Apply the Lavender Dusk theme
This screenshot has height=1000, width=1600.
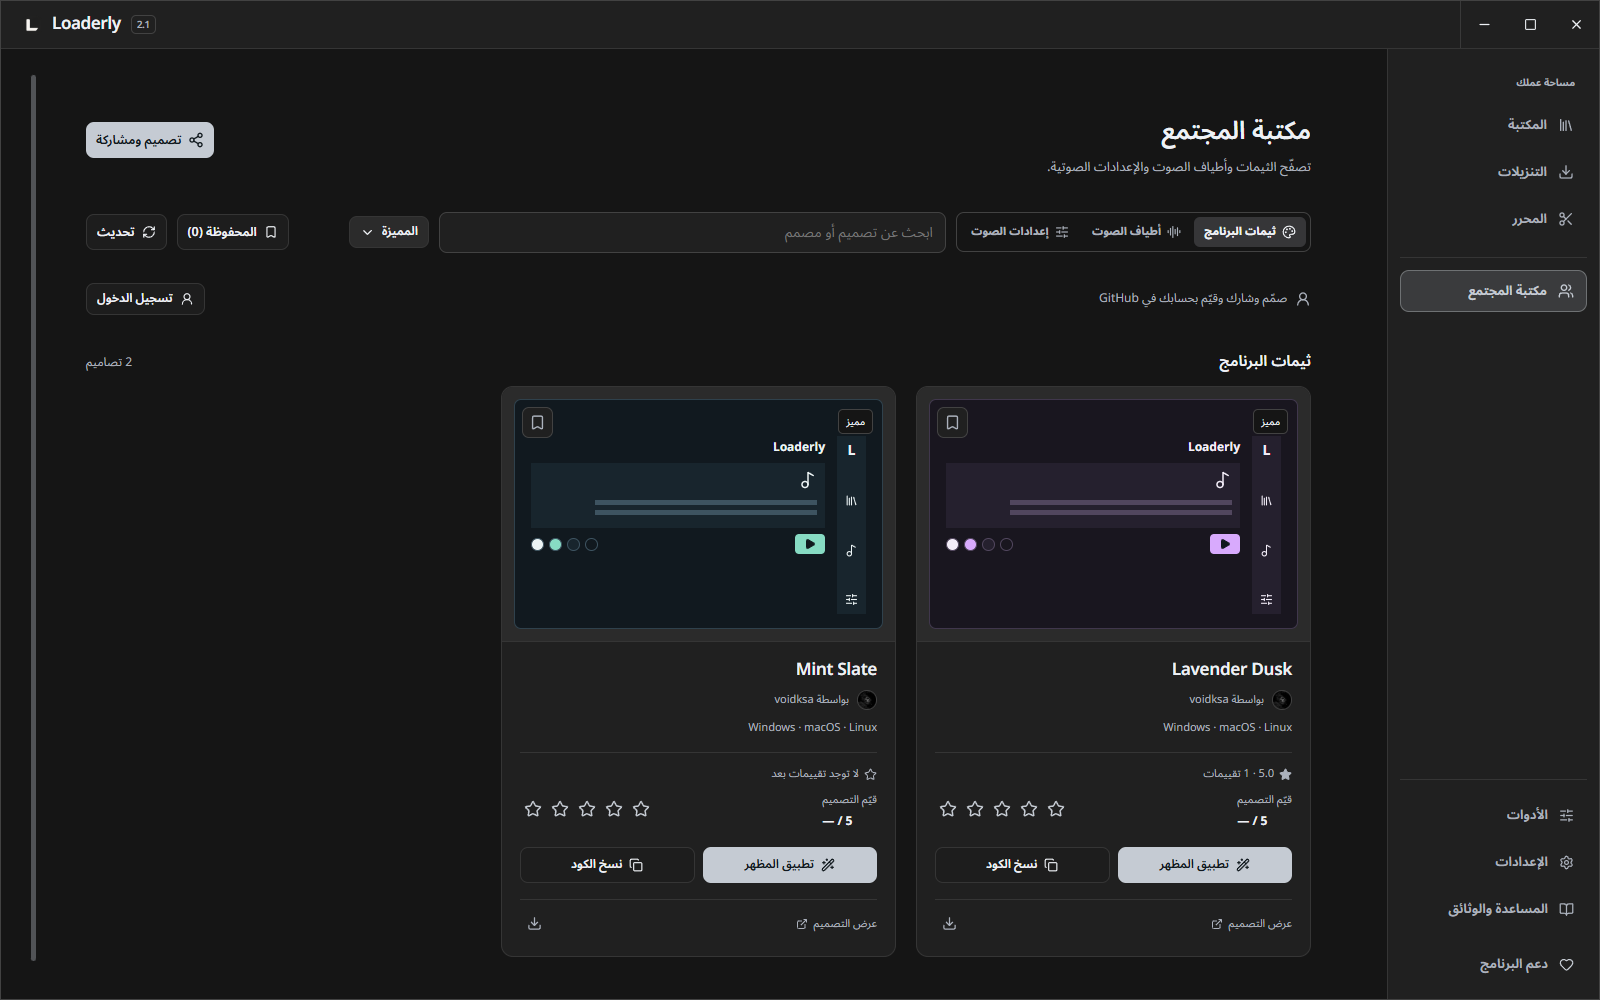[x=1205, y=865]
